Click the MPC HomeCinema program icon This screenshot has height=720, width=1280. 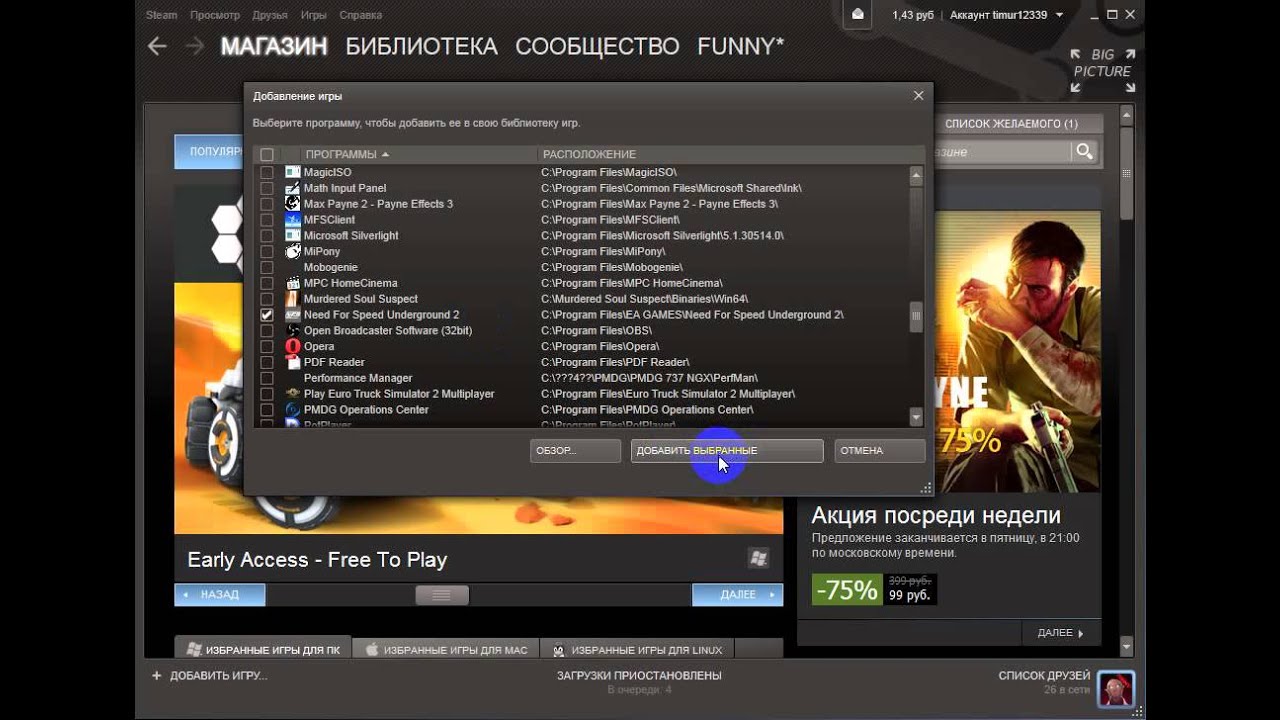(292, 283)
